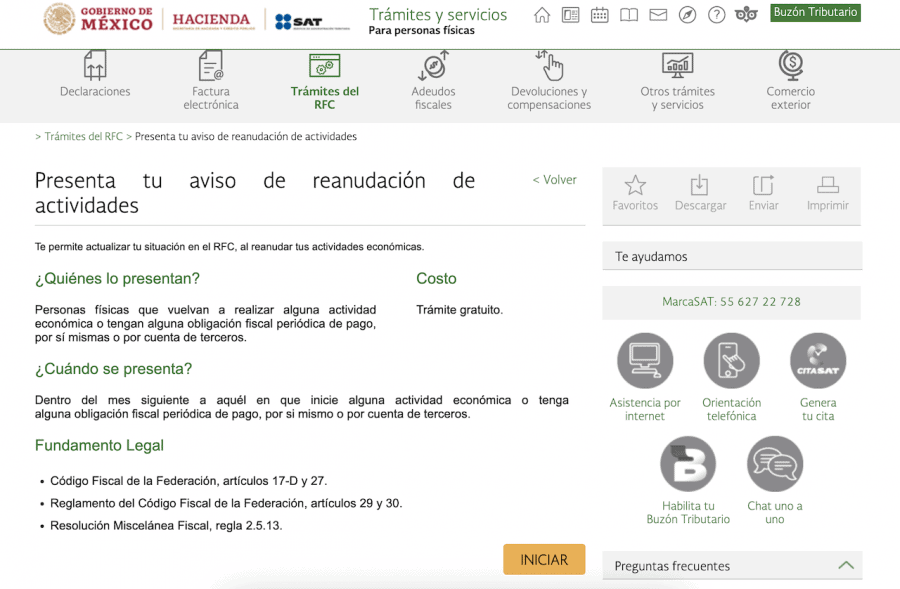Click the help question mark icon

click(716, 15)
